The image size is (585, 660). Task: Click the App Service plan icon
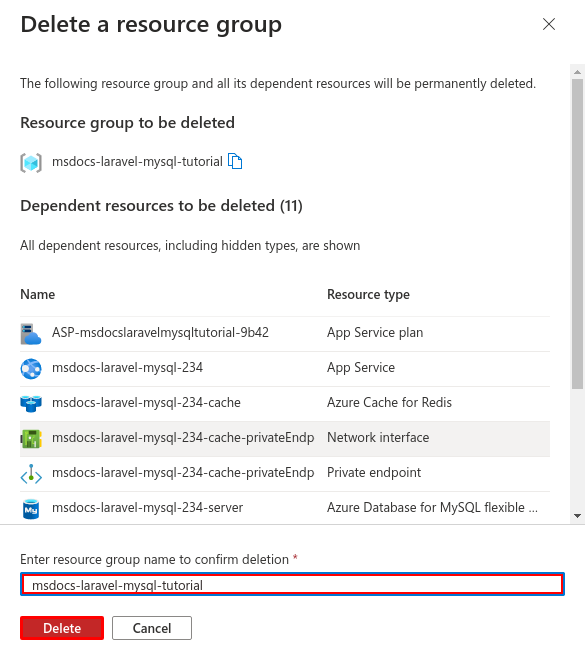point(31,334)
